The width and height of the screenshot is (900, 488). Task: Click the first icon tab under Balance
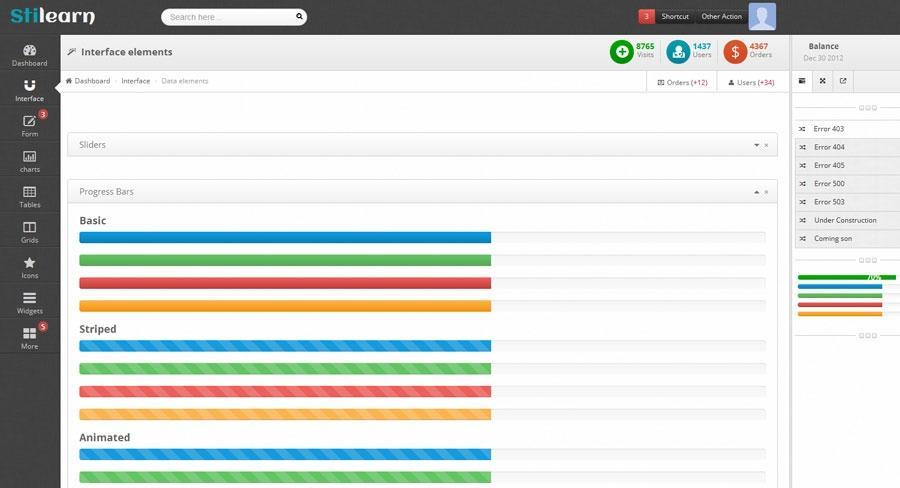(x=802, y=81)
